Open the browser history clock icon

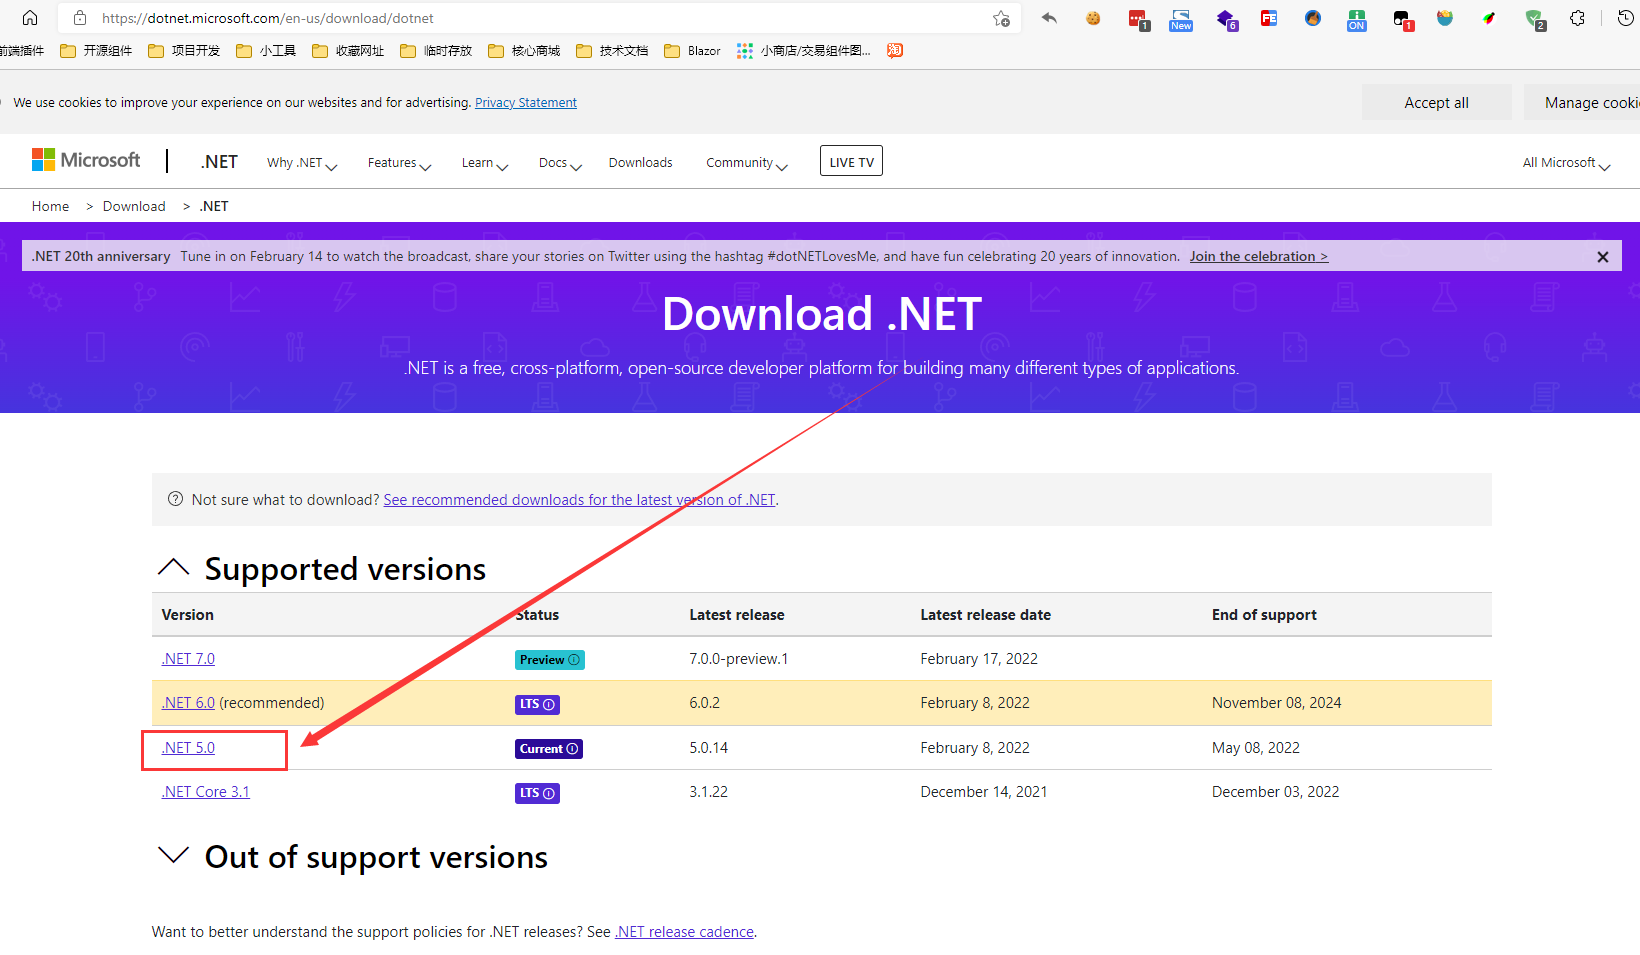click(x=1626, y=18)
